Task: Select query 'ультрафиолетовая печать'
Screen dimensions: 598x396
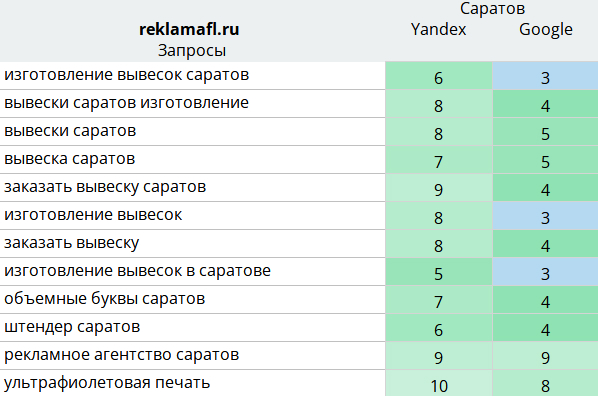Action: point(107,383)
